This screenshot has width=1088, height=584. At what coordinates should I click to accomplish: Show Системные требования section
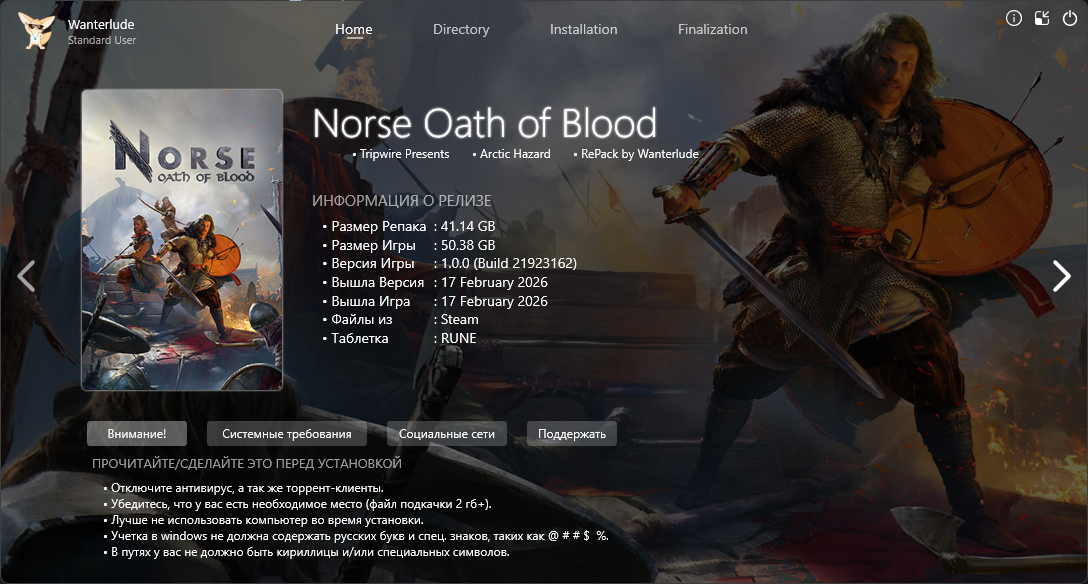click(287, 433)
